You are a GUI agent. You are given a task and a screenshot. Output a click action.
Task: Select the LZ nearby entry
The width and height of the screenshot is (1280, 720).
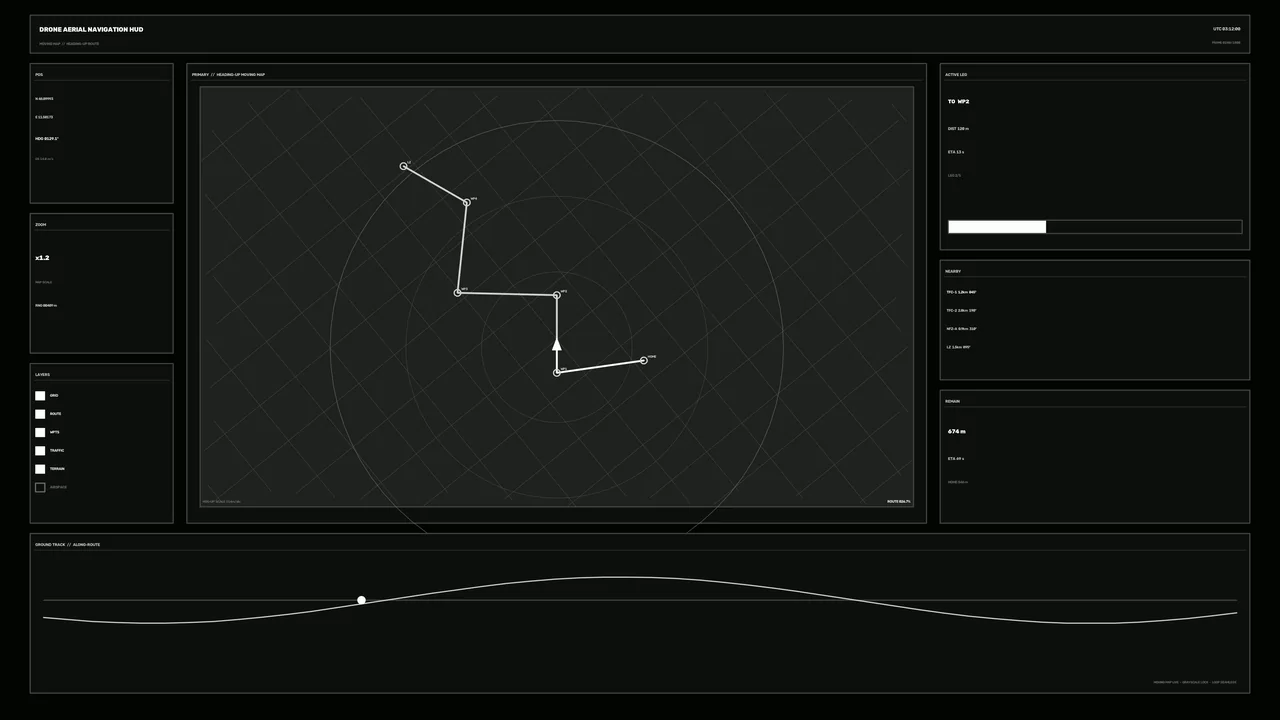pos(958,347)
